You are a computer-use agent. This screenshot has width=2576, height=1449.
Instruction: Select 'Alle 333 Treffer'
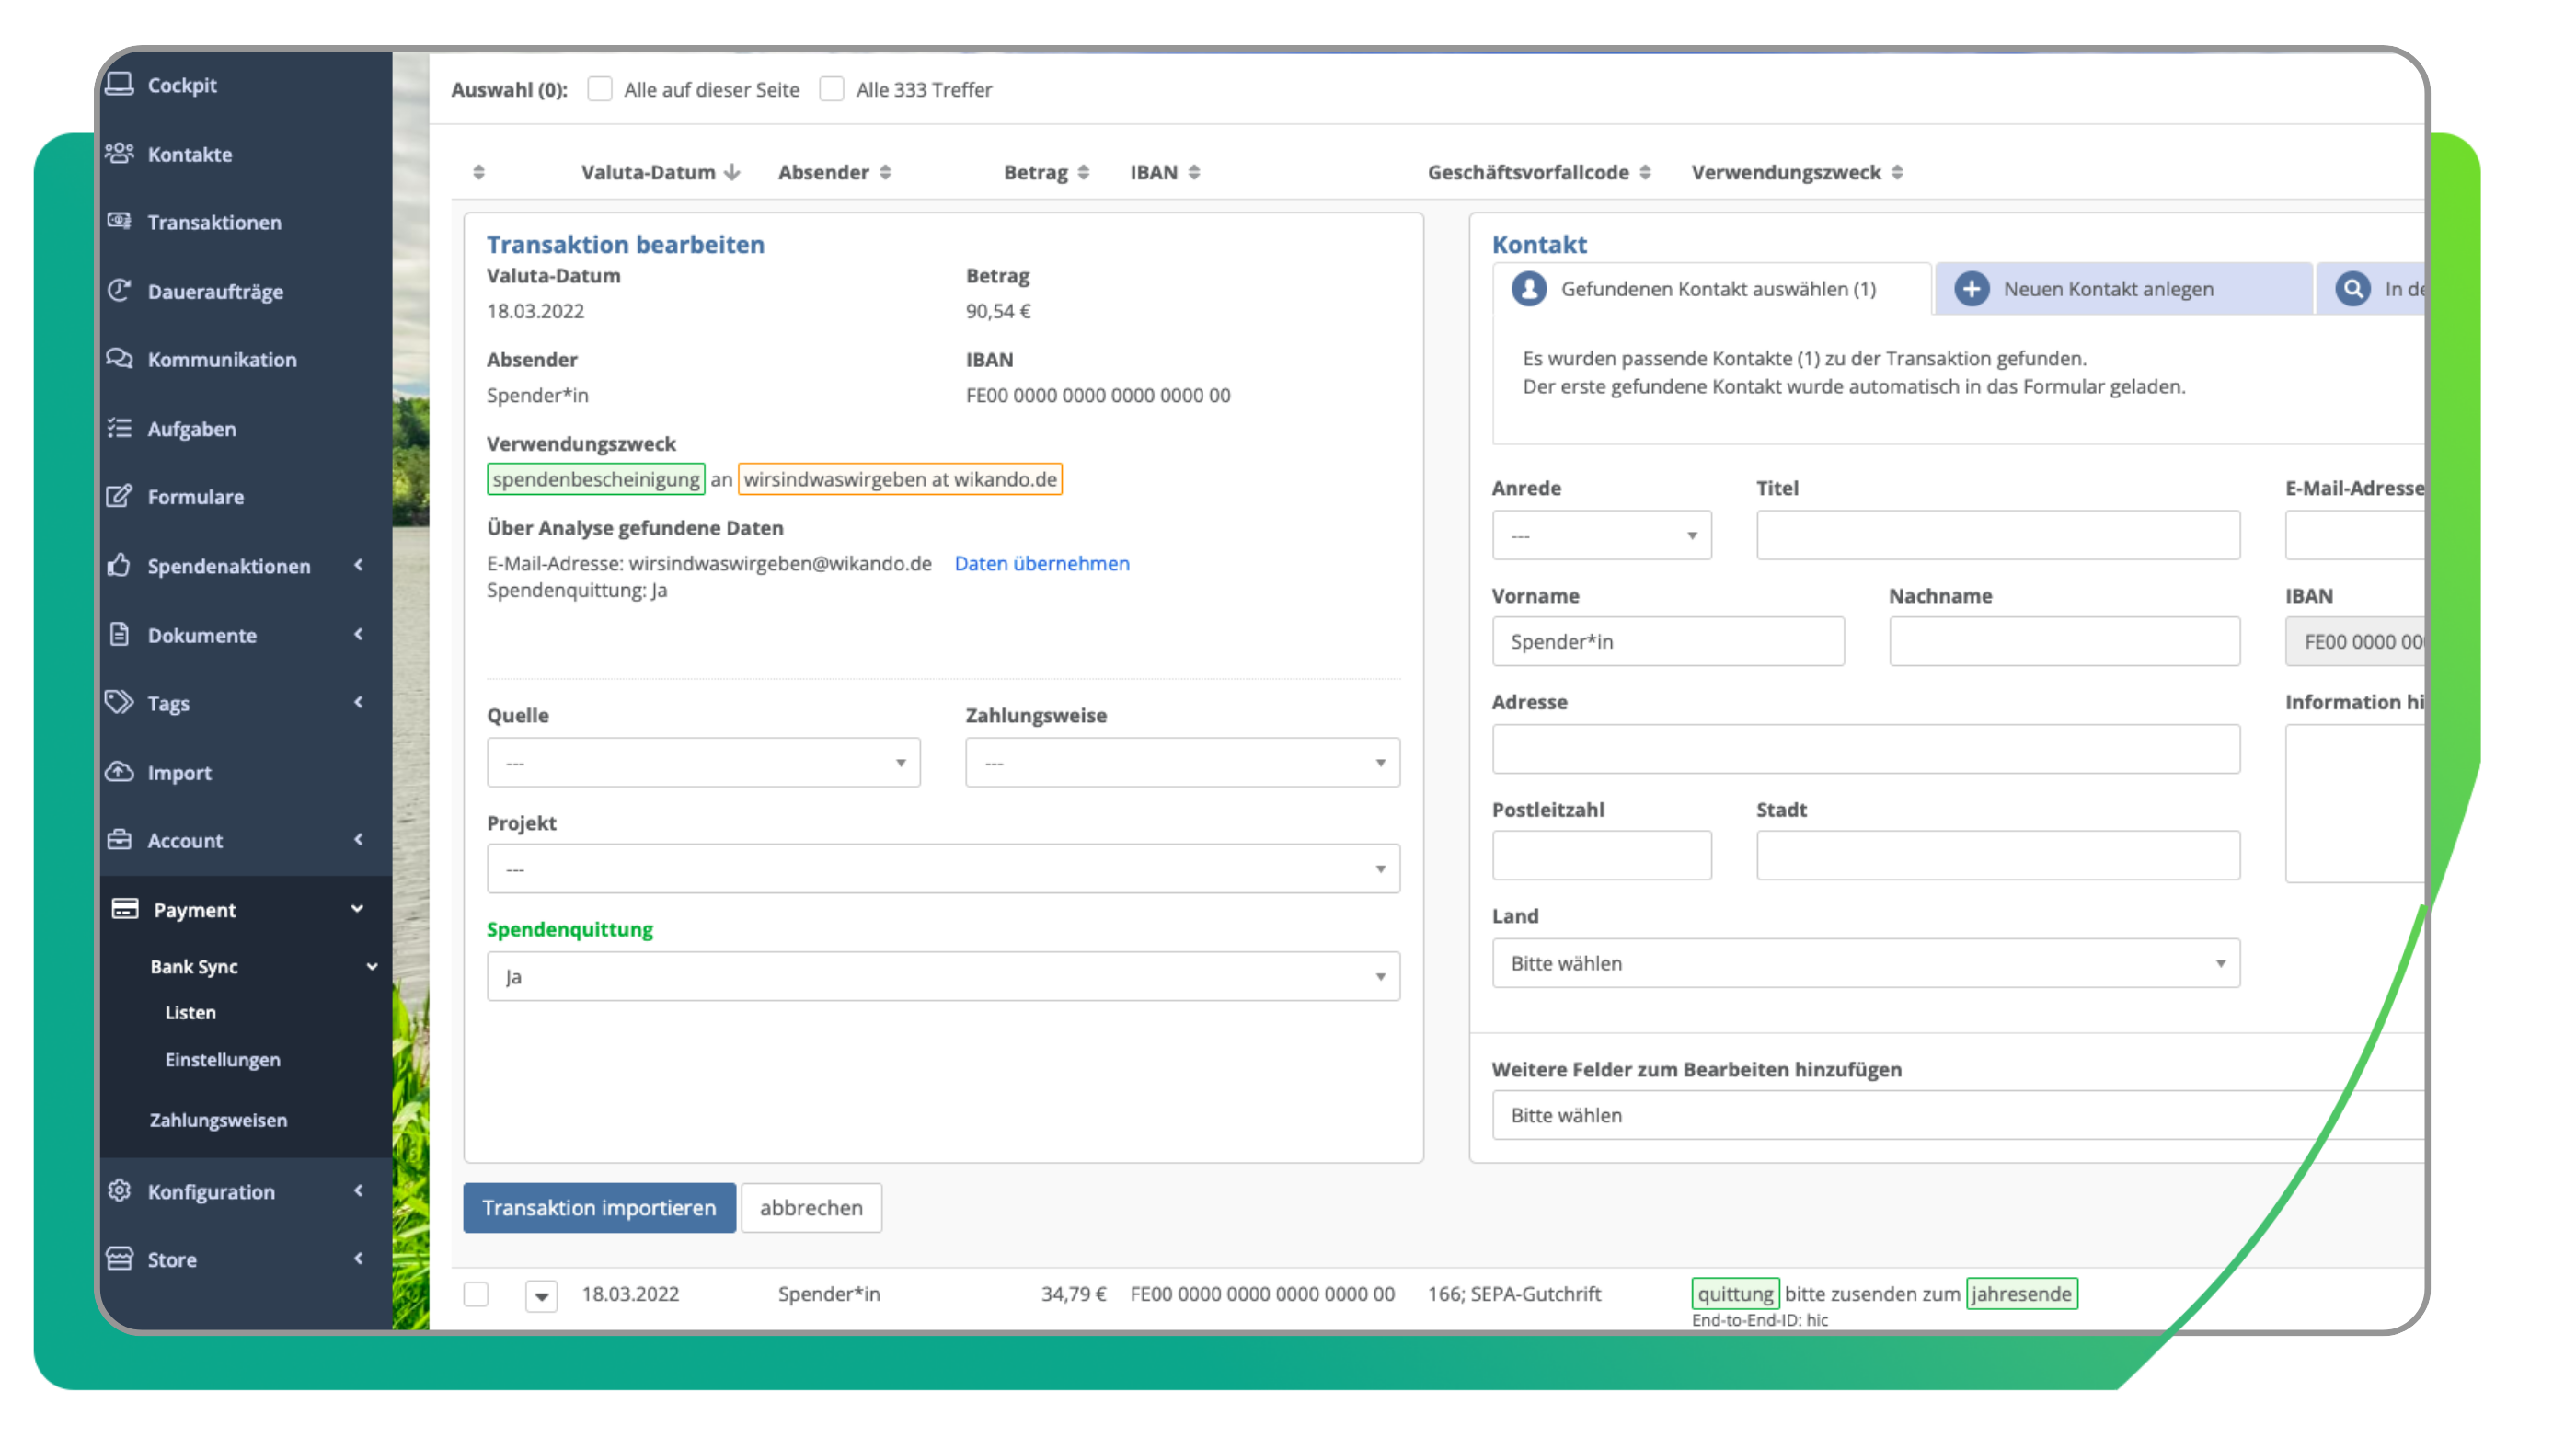pyautogui.click(x=832, y=89)
